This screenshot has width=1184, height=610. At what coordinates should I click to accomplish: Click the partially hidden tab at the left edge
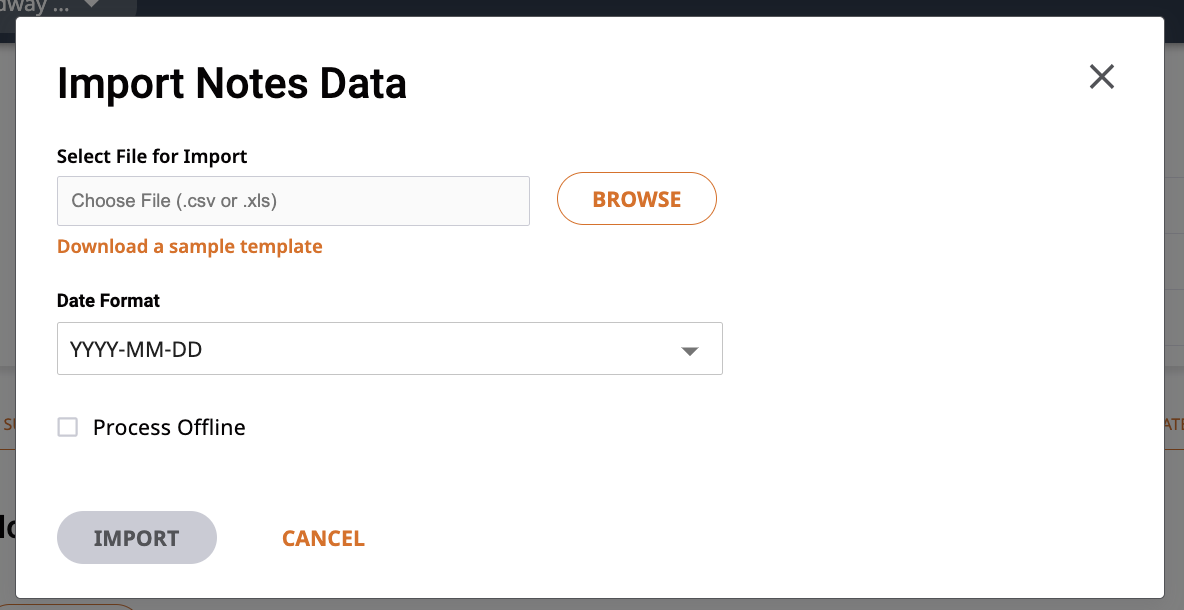tap(8, 424)
